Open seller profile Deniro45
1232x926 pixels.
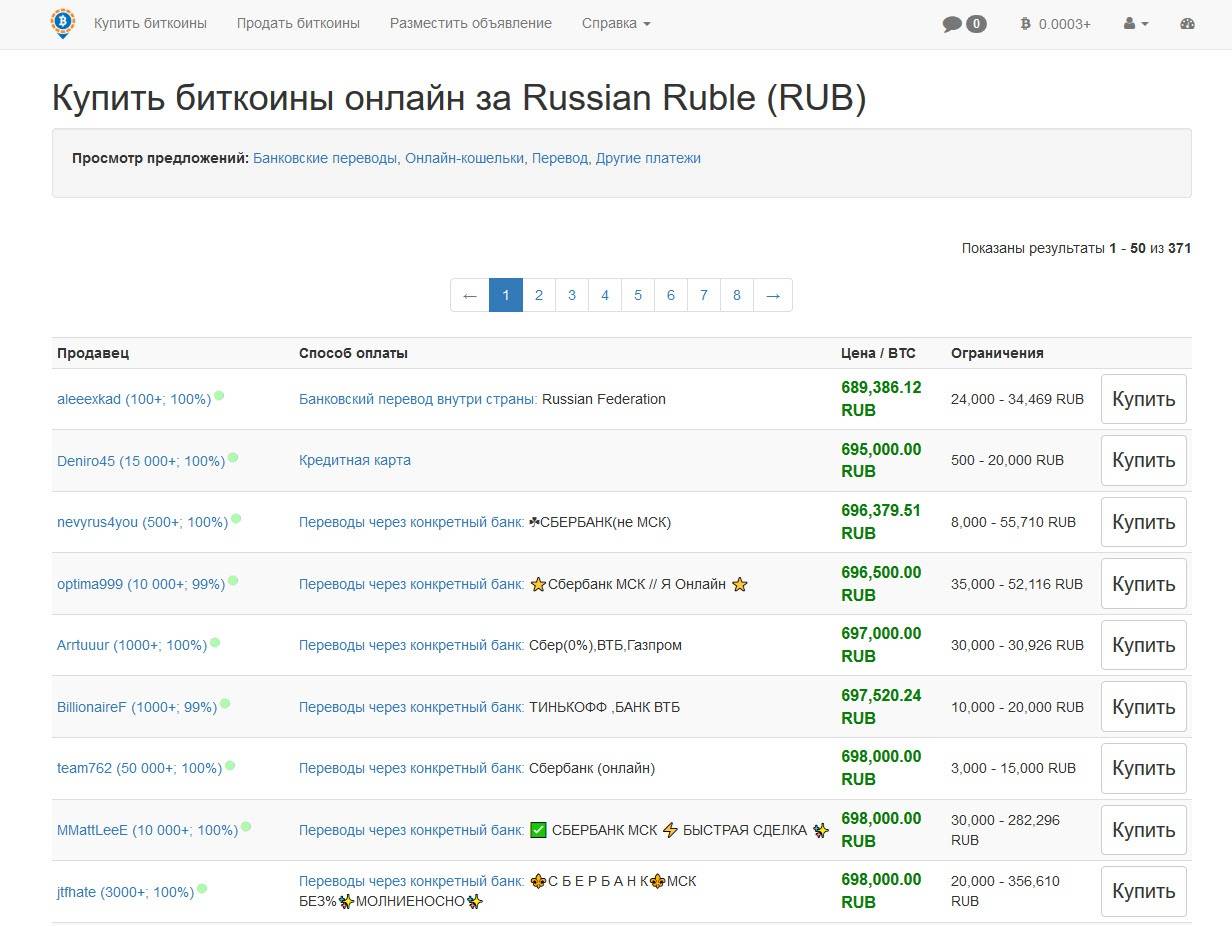pyautogui.click(x=86, y=461)
